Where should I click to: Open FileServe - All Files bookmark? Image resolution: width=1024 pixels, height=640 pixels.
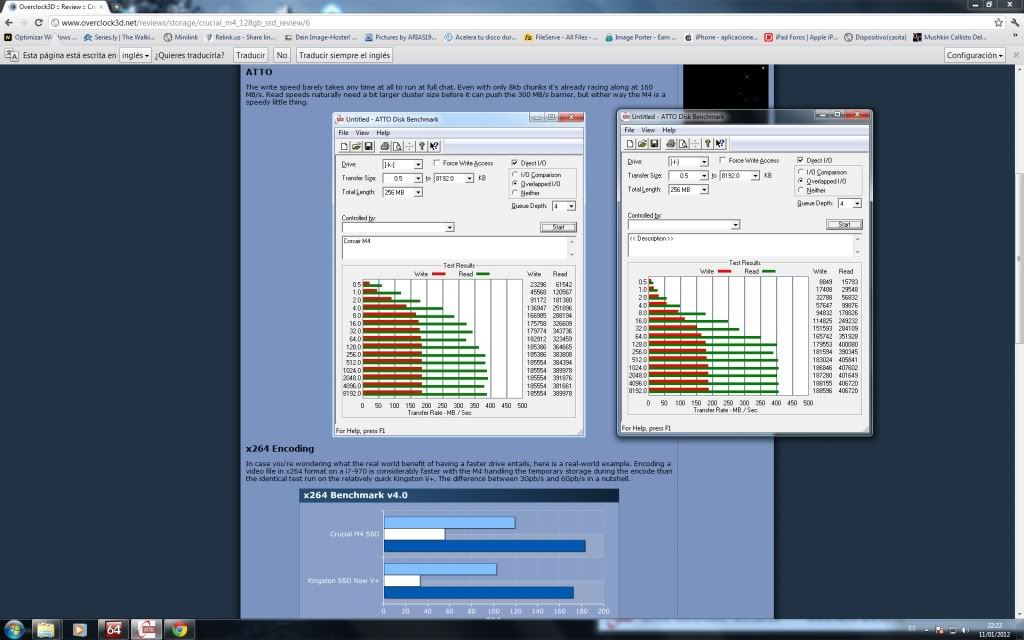click(x=561, y=37)
